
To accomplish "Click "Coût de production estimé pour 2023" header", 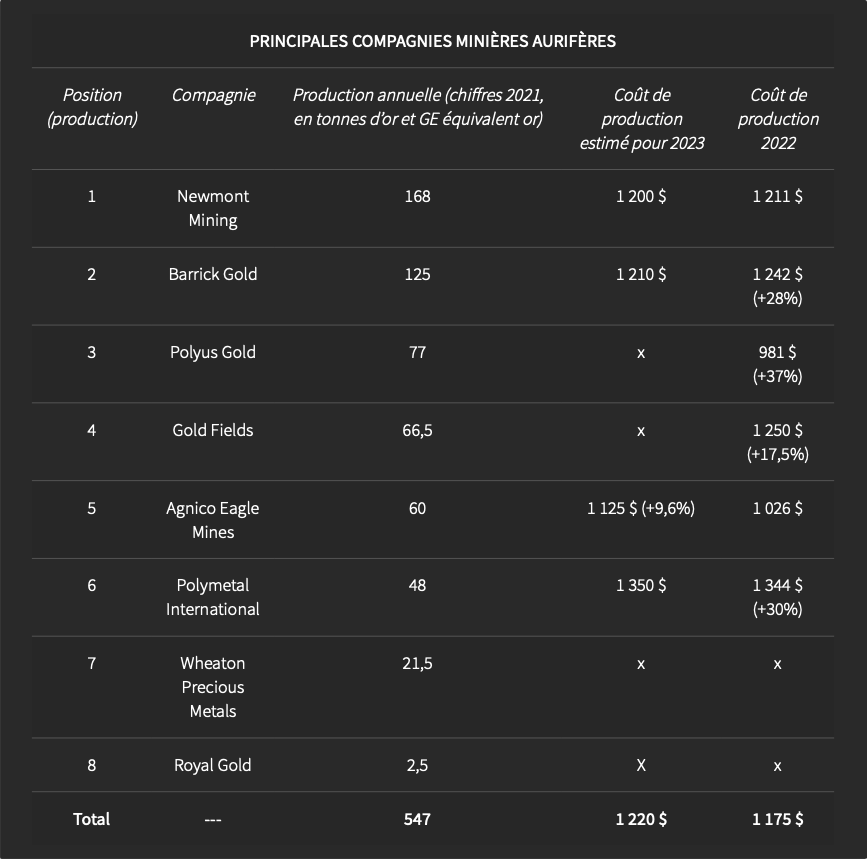I will 641,119.
